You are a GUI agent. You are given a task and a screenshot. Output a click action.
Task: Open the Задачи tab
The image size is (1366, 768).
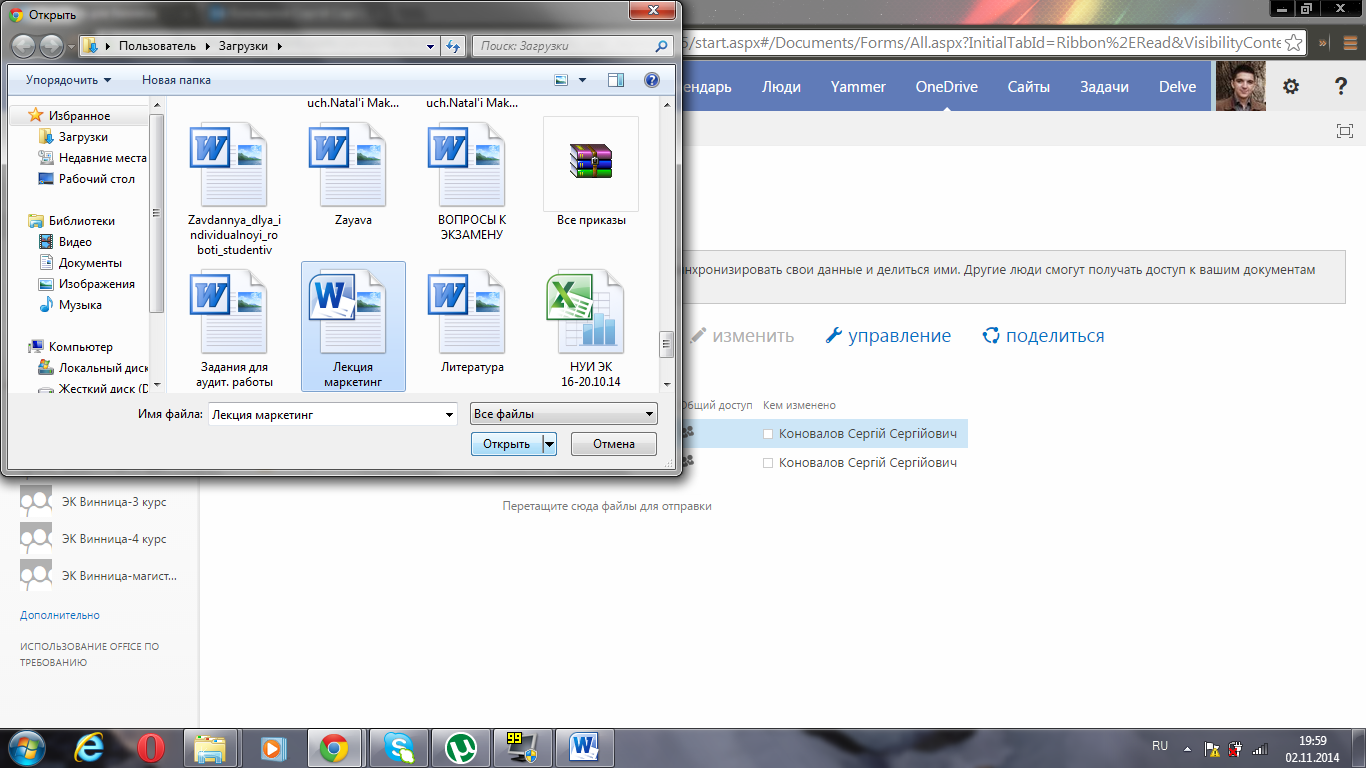pos(1104,87)
